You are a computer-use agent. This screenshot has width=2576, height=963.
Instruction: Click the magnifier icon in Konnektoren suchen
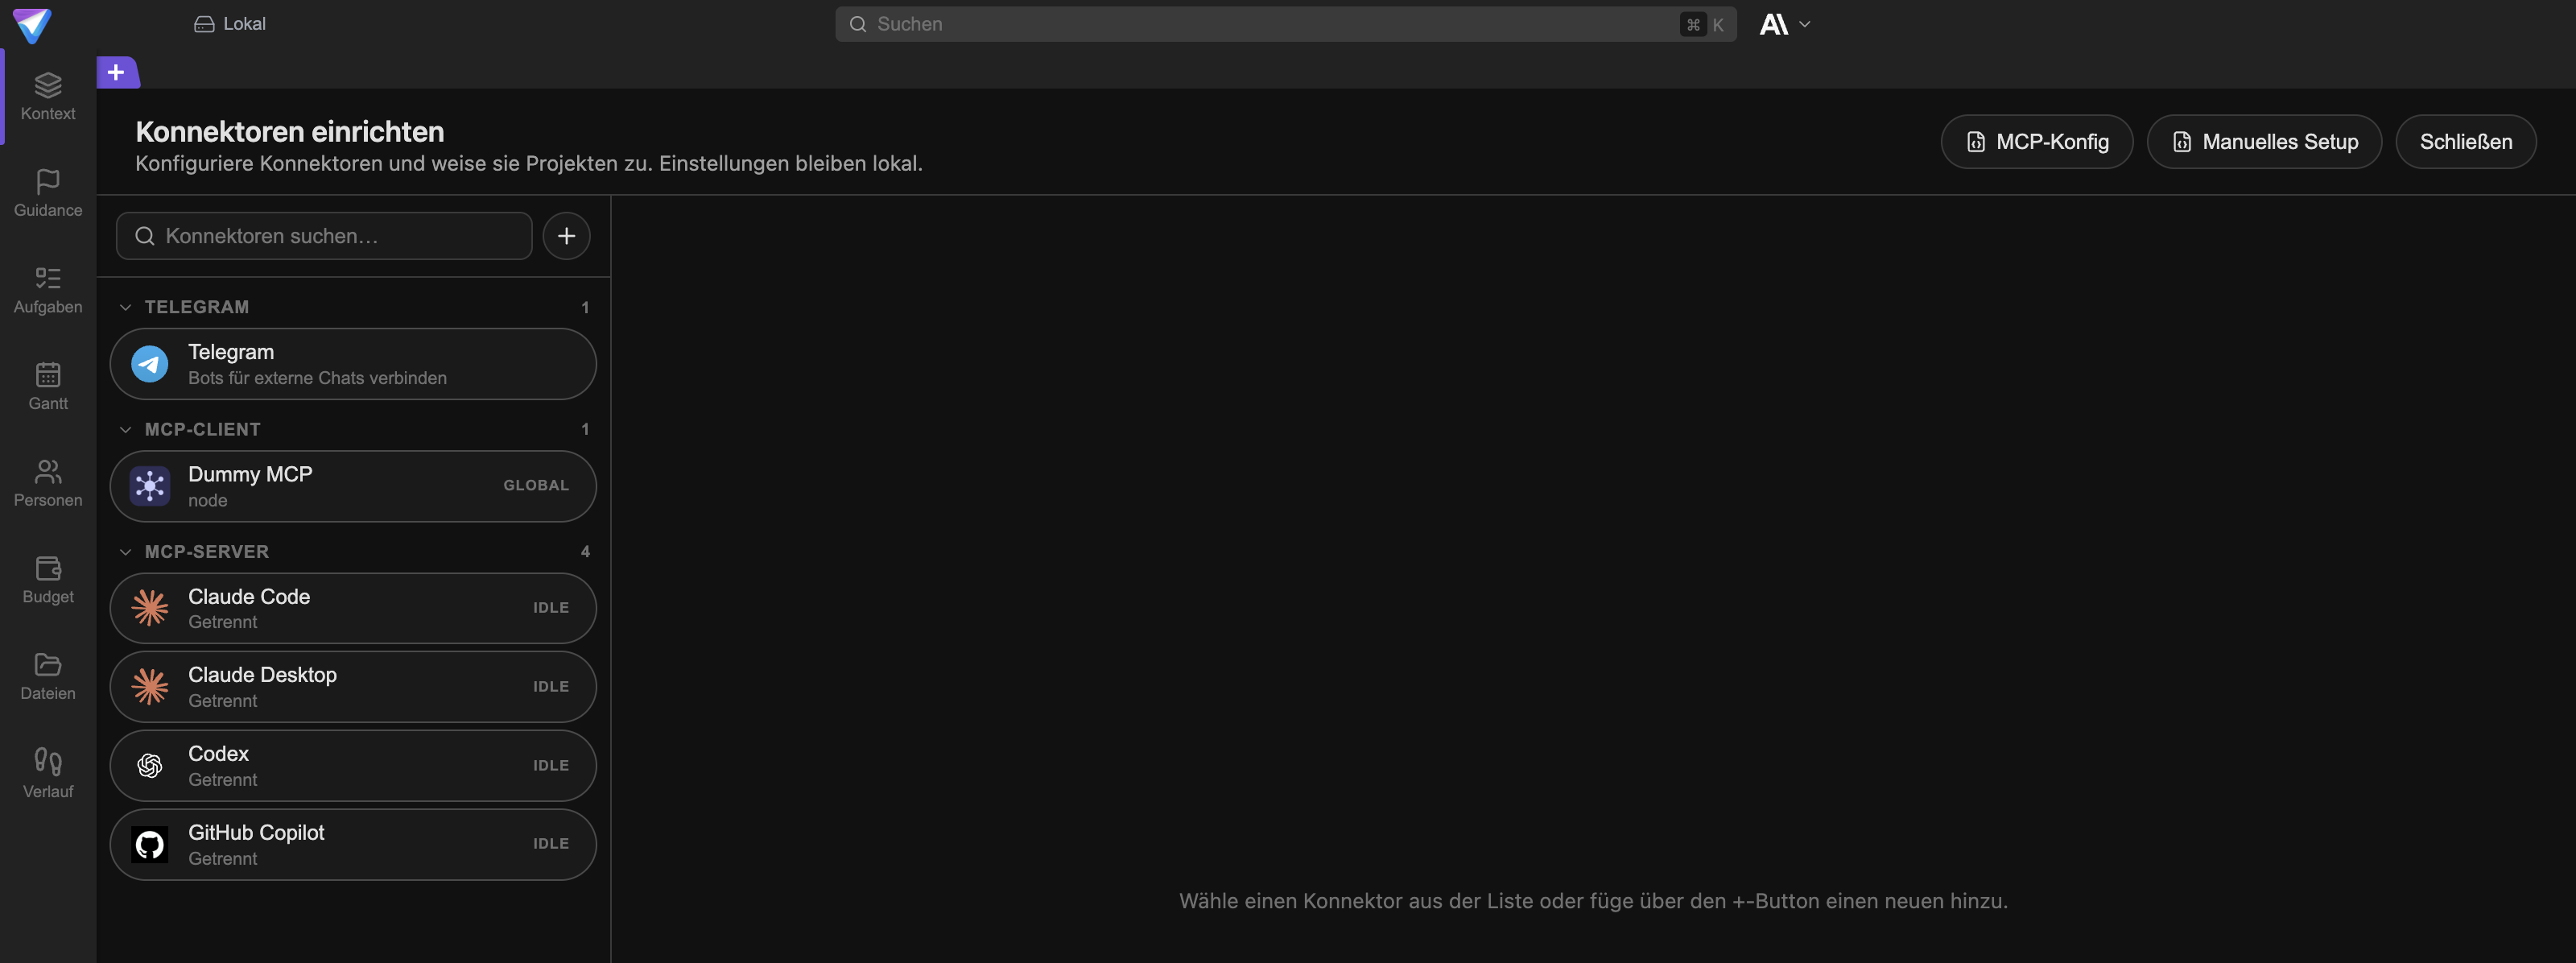(145, 236)
